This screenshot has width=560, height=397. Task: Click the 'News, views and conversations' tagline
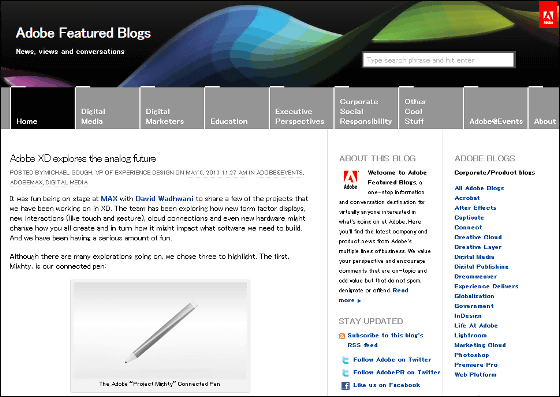(x=70, y=52)
